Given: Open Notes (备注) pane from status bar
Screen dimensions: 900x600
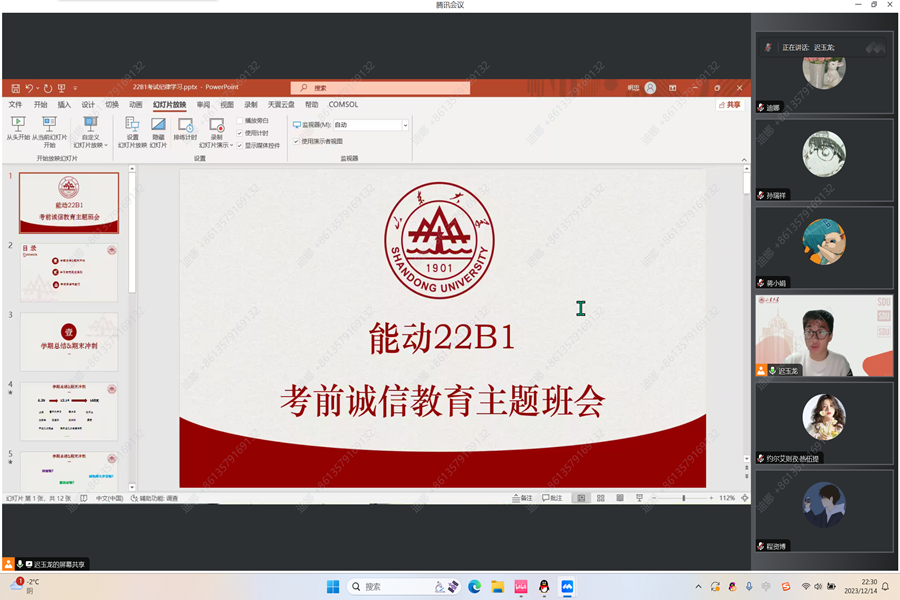Looking at the screenshot, I should point(522,498).
